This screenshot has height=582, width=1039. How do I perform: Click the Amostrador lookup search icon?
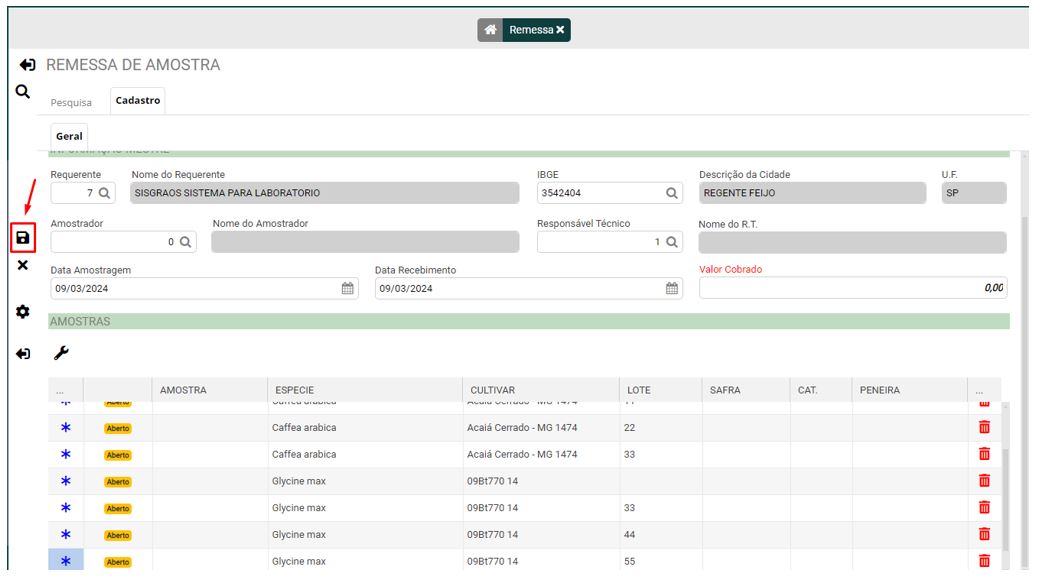click(185, 242)
